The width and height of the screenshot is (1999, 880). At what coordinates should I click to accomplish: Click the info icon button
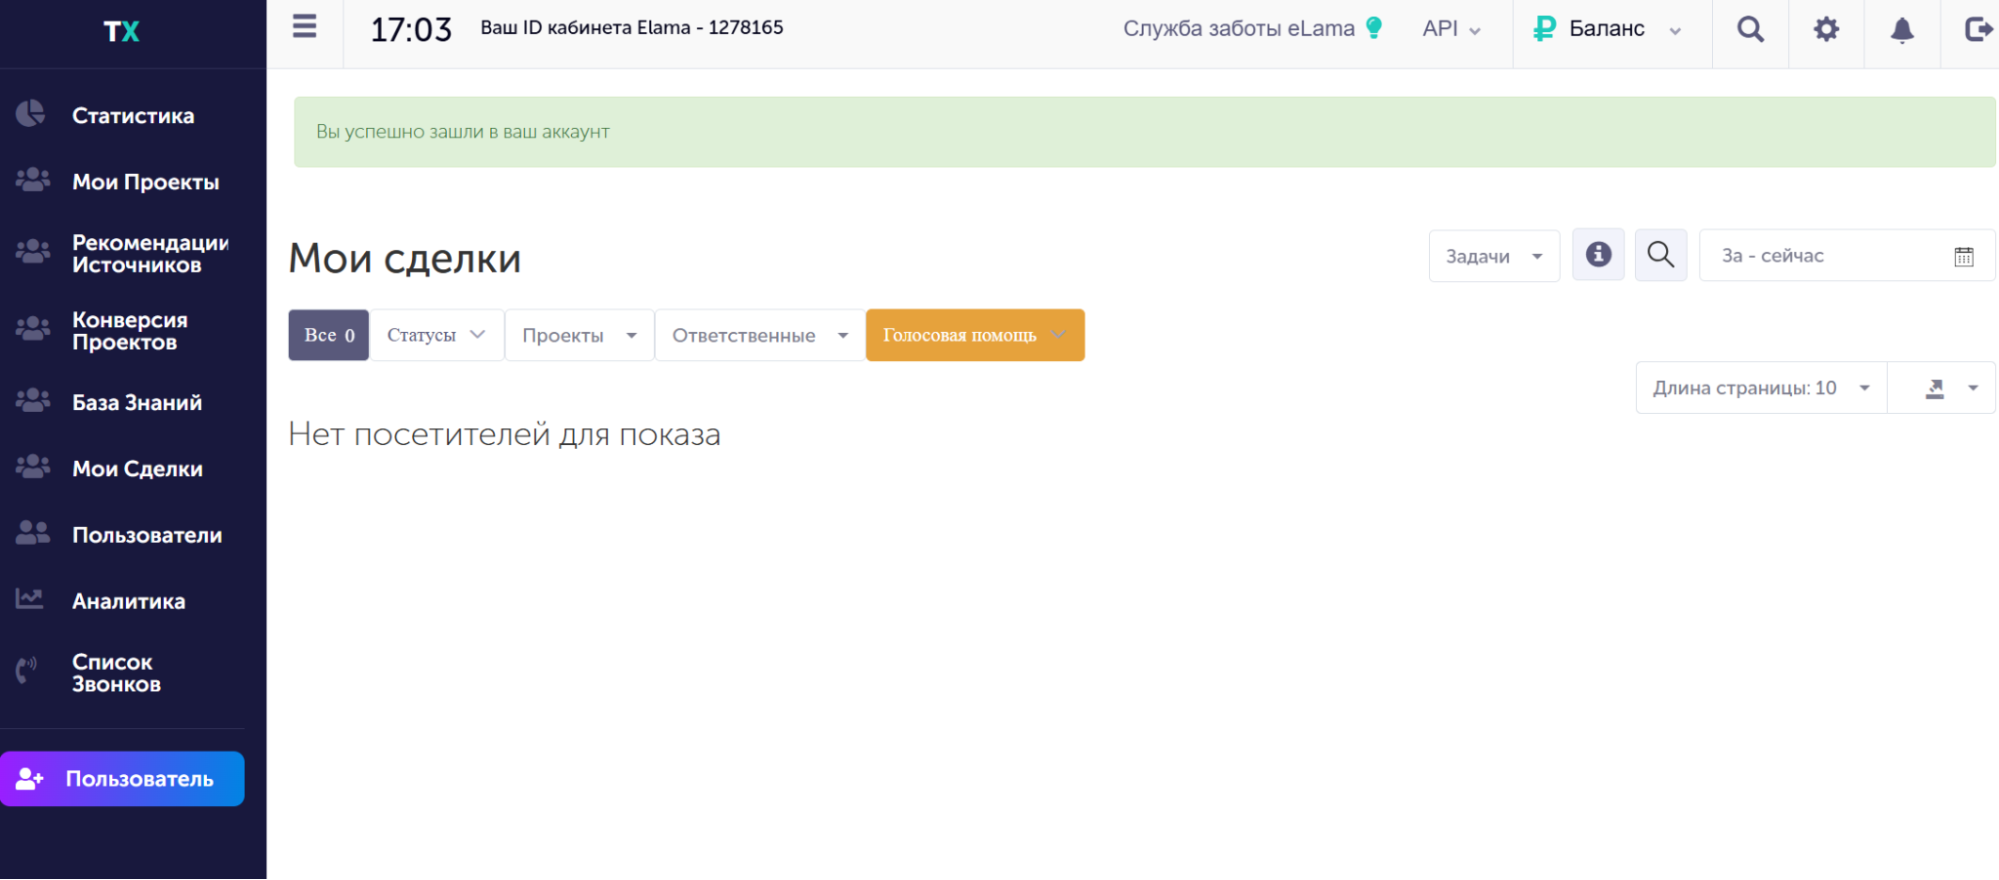point(1598,255)
